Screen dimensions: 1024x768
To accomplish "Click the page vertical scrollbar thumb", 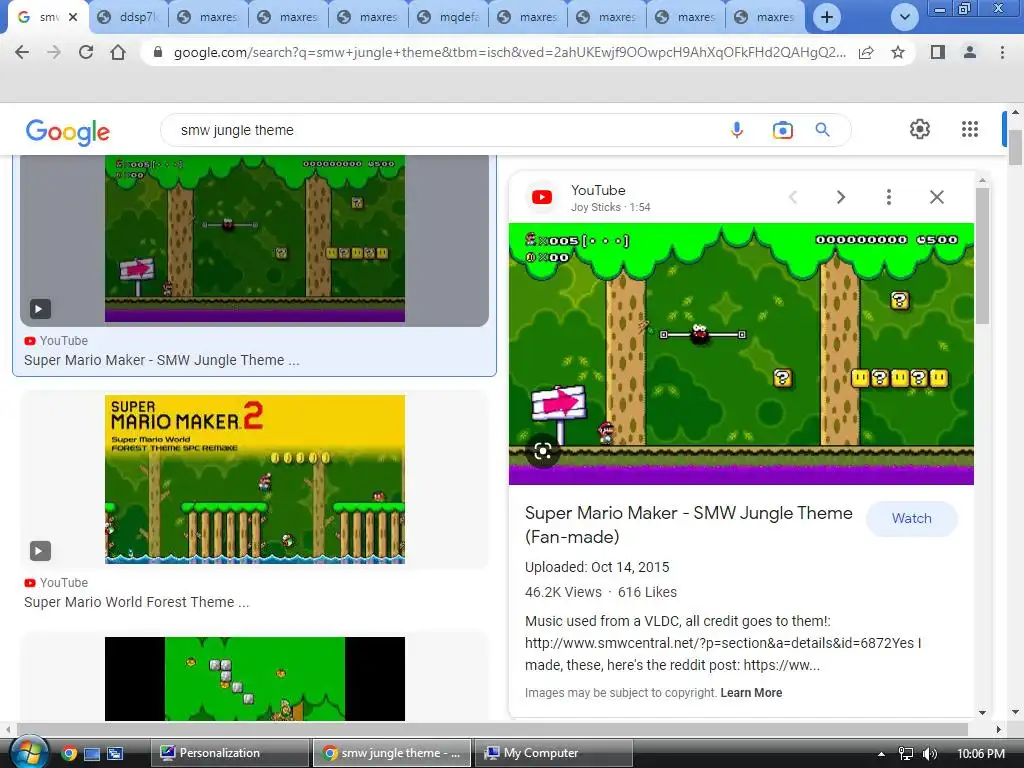I will (1015, 147).
